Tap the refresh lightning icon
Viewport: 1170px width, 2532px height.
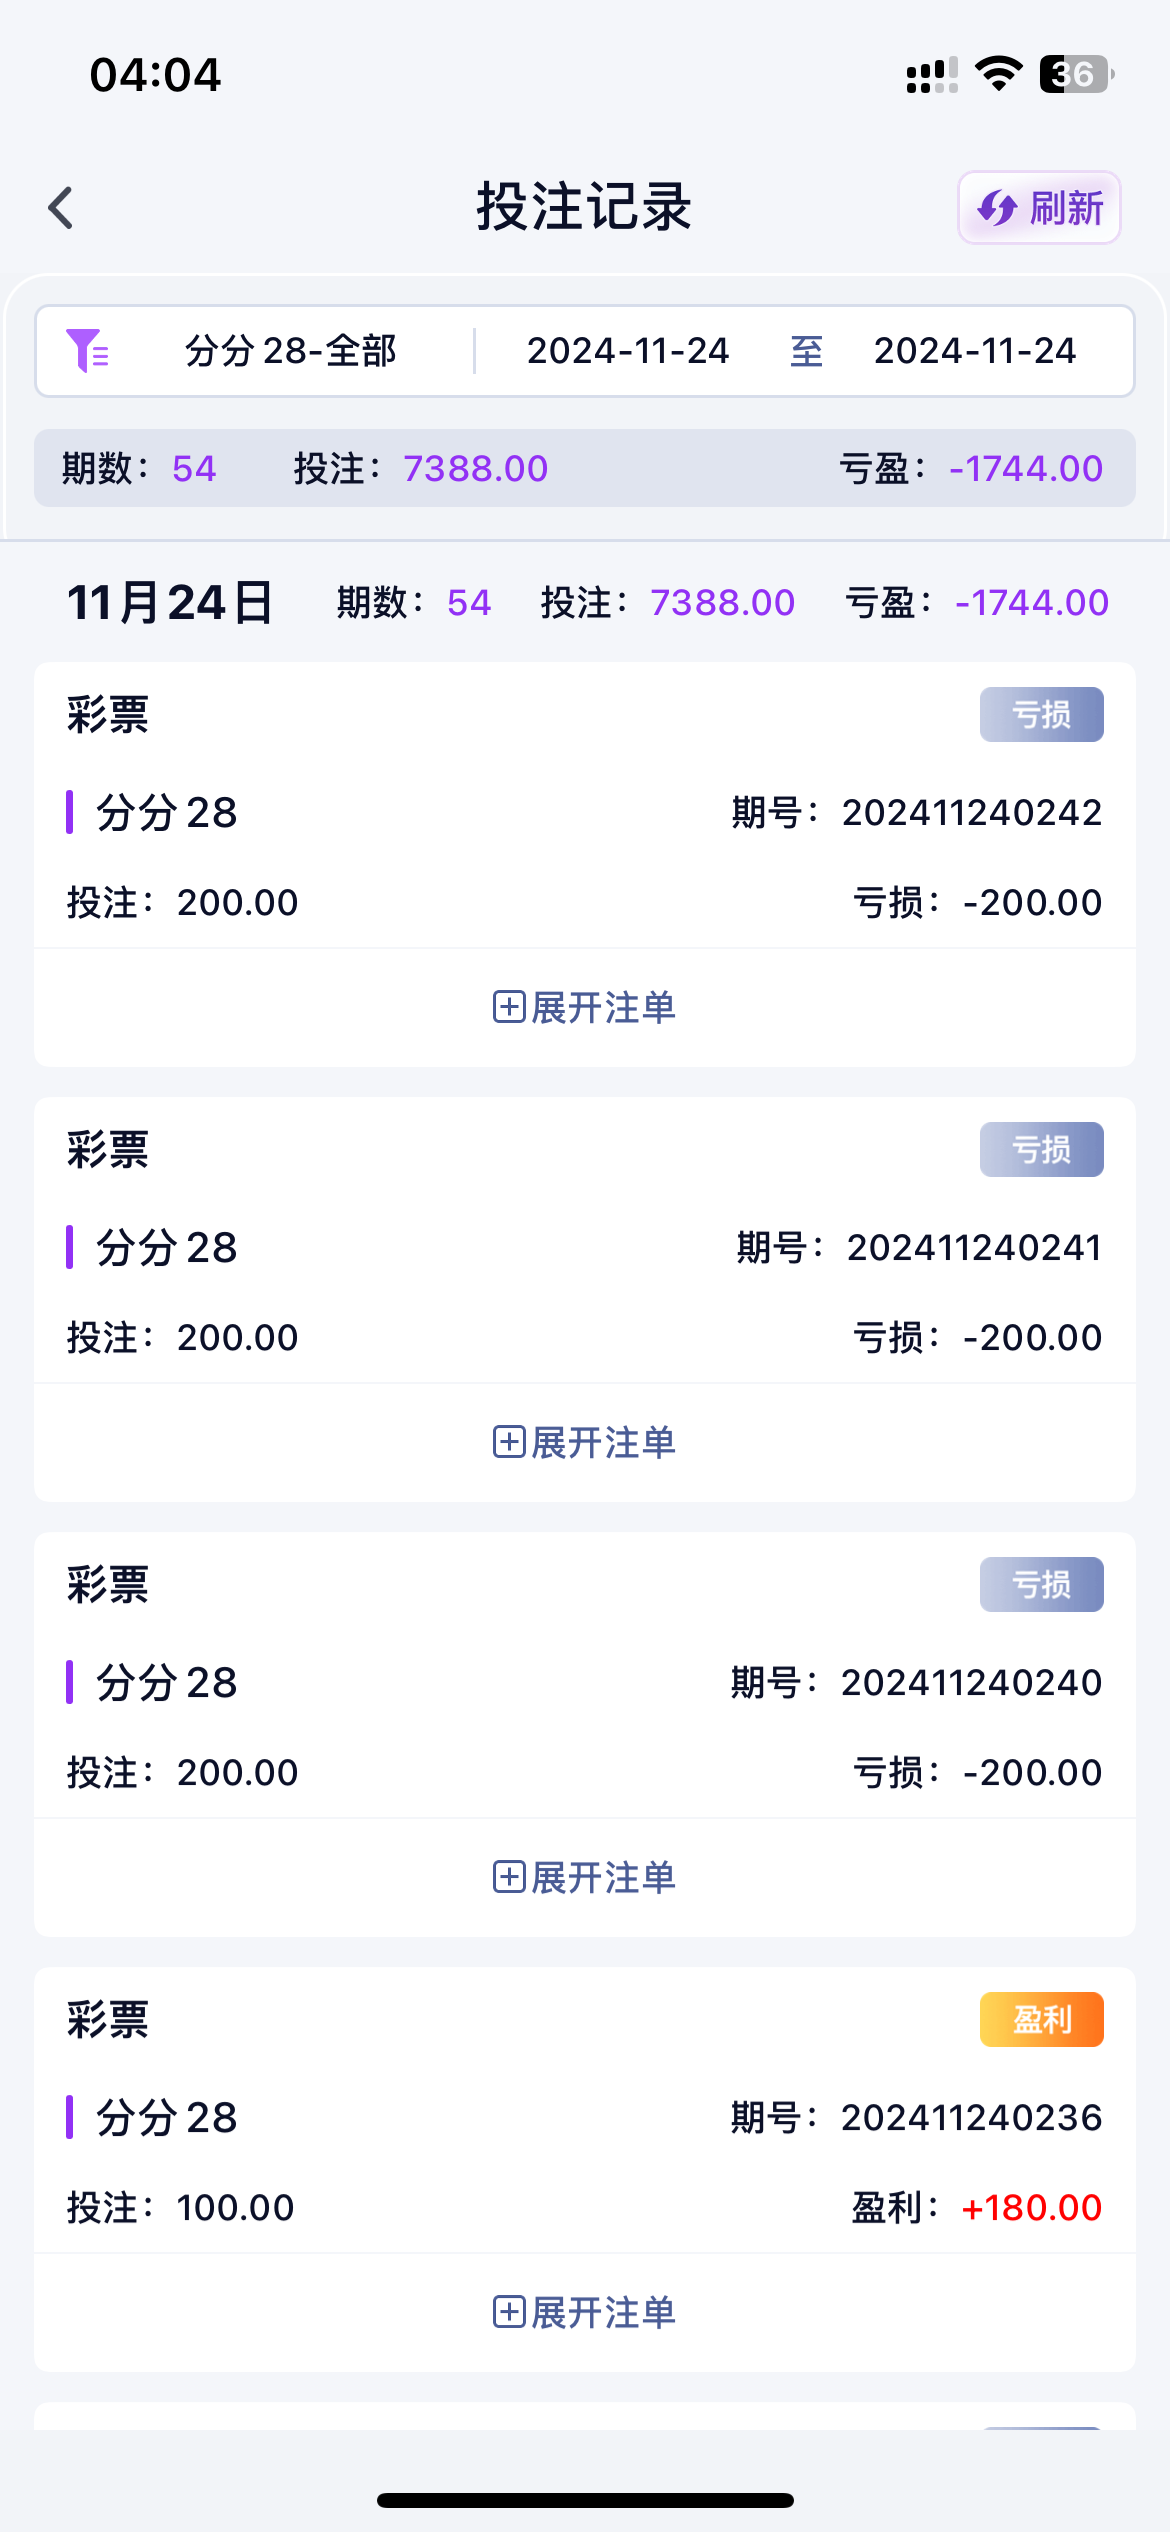coord(997,208)
